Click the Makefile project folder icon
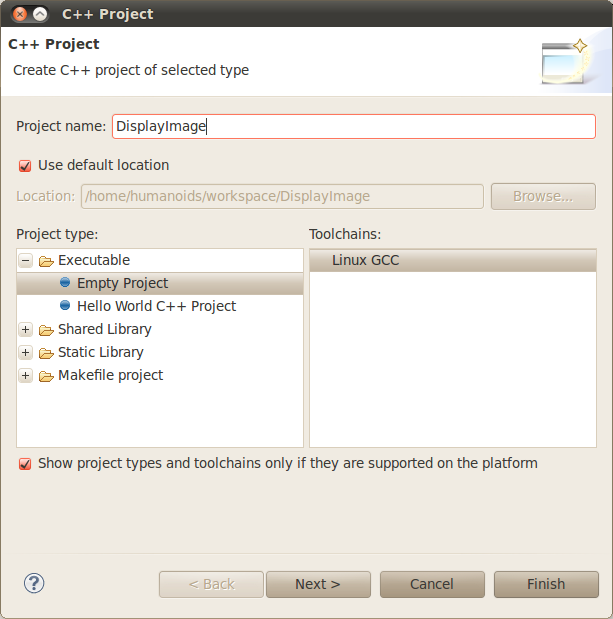613x619 pixels. (x=46, y=376)
